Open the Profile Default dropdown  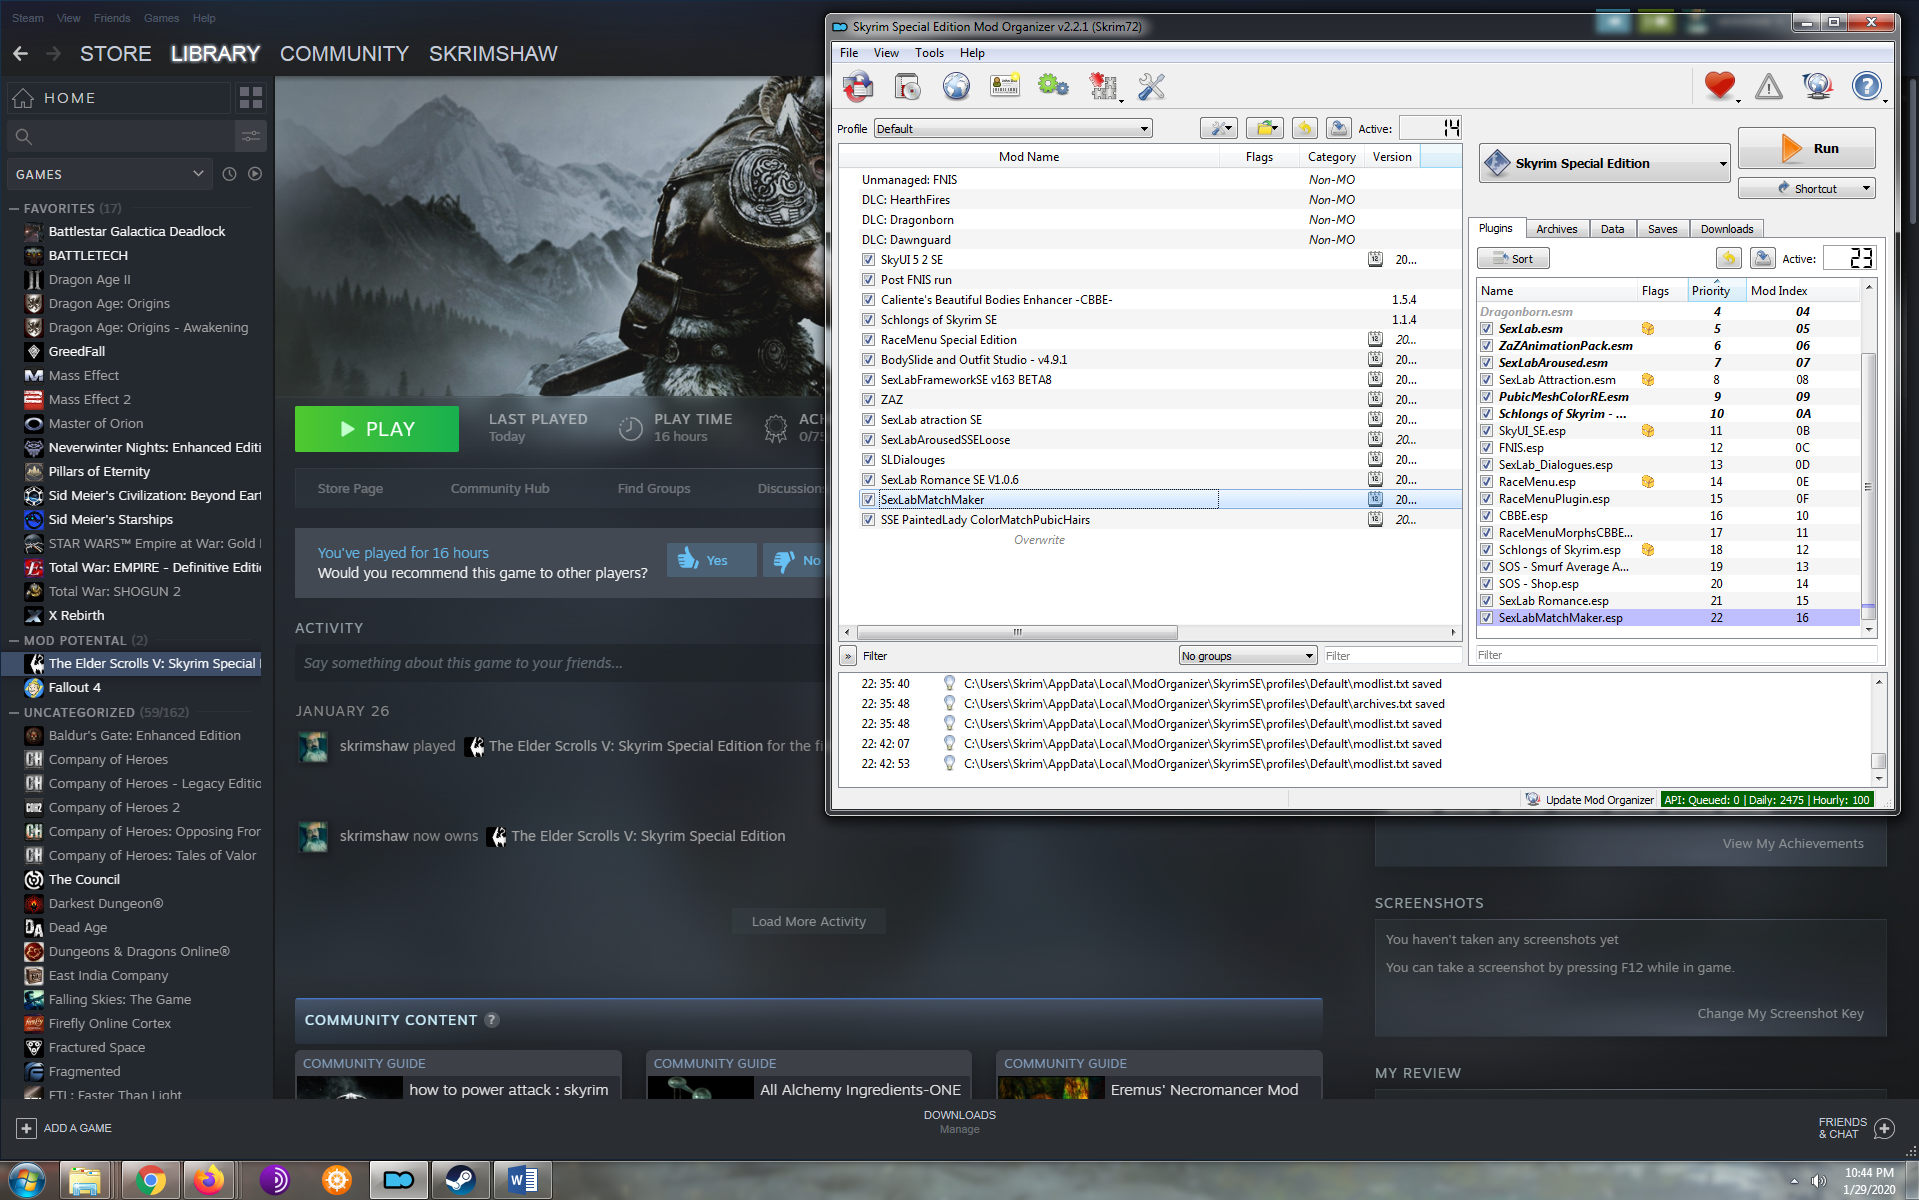(1013, 128)
